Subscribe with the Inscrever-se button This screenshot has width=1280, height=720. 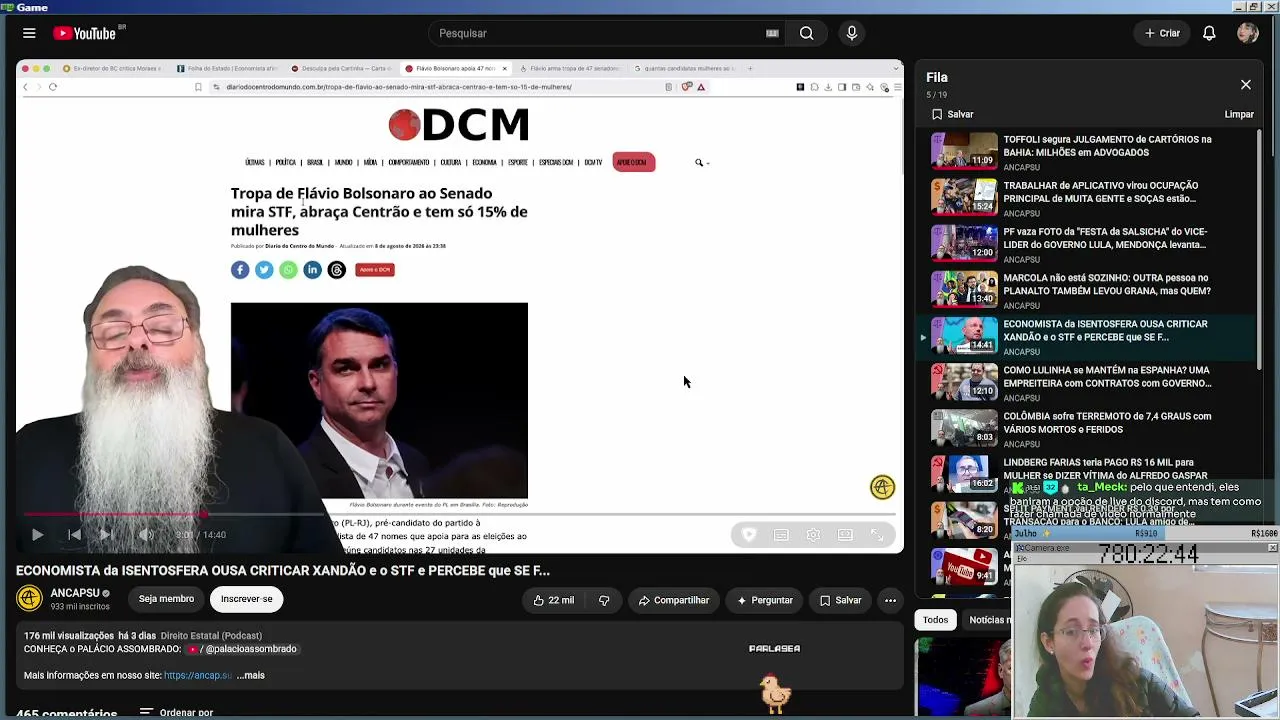point(246,599)
